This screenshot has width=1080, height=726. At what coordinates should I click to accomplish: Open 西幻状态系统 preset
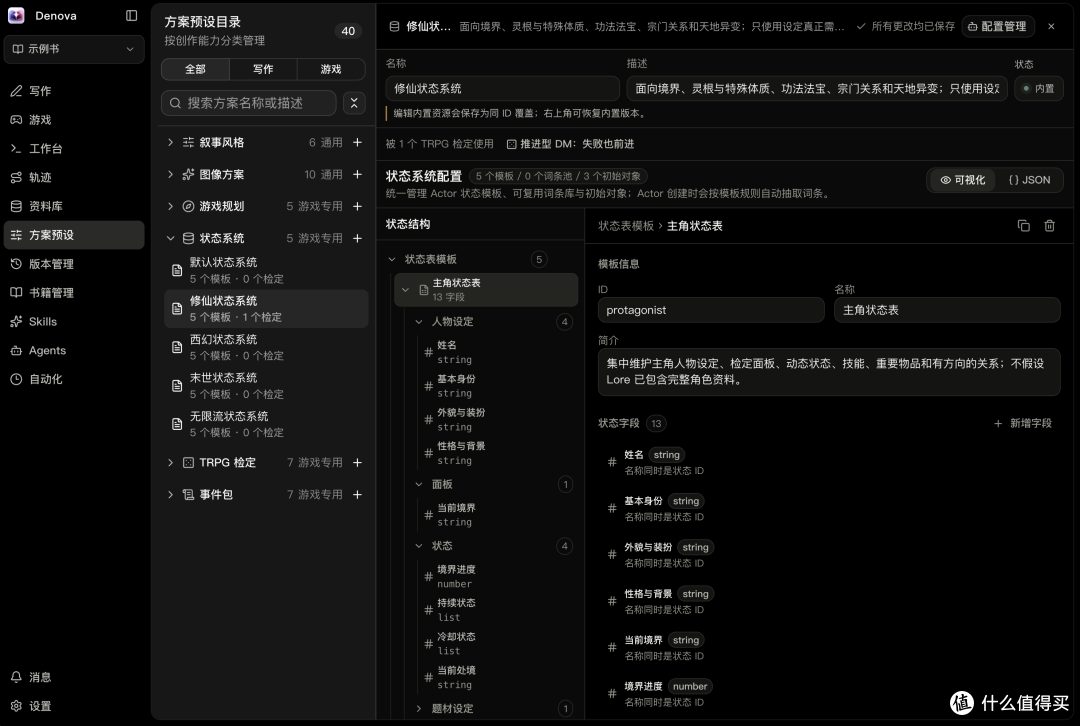point(266,347)
